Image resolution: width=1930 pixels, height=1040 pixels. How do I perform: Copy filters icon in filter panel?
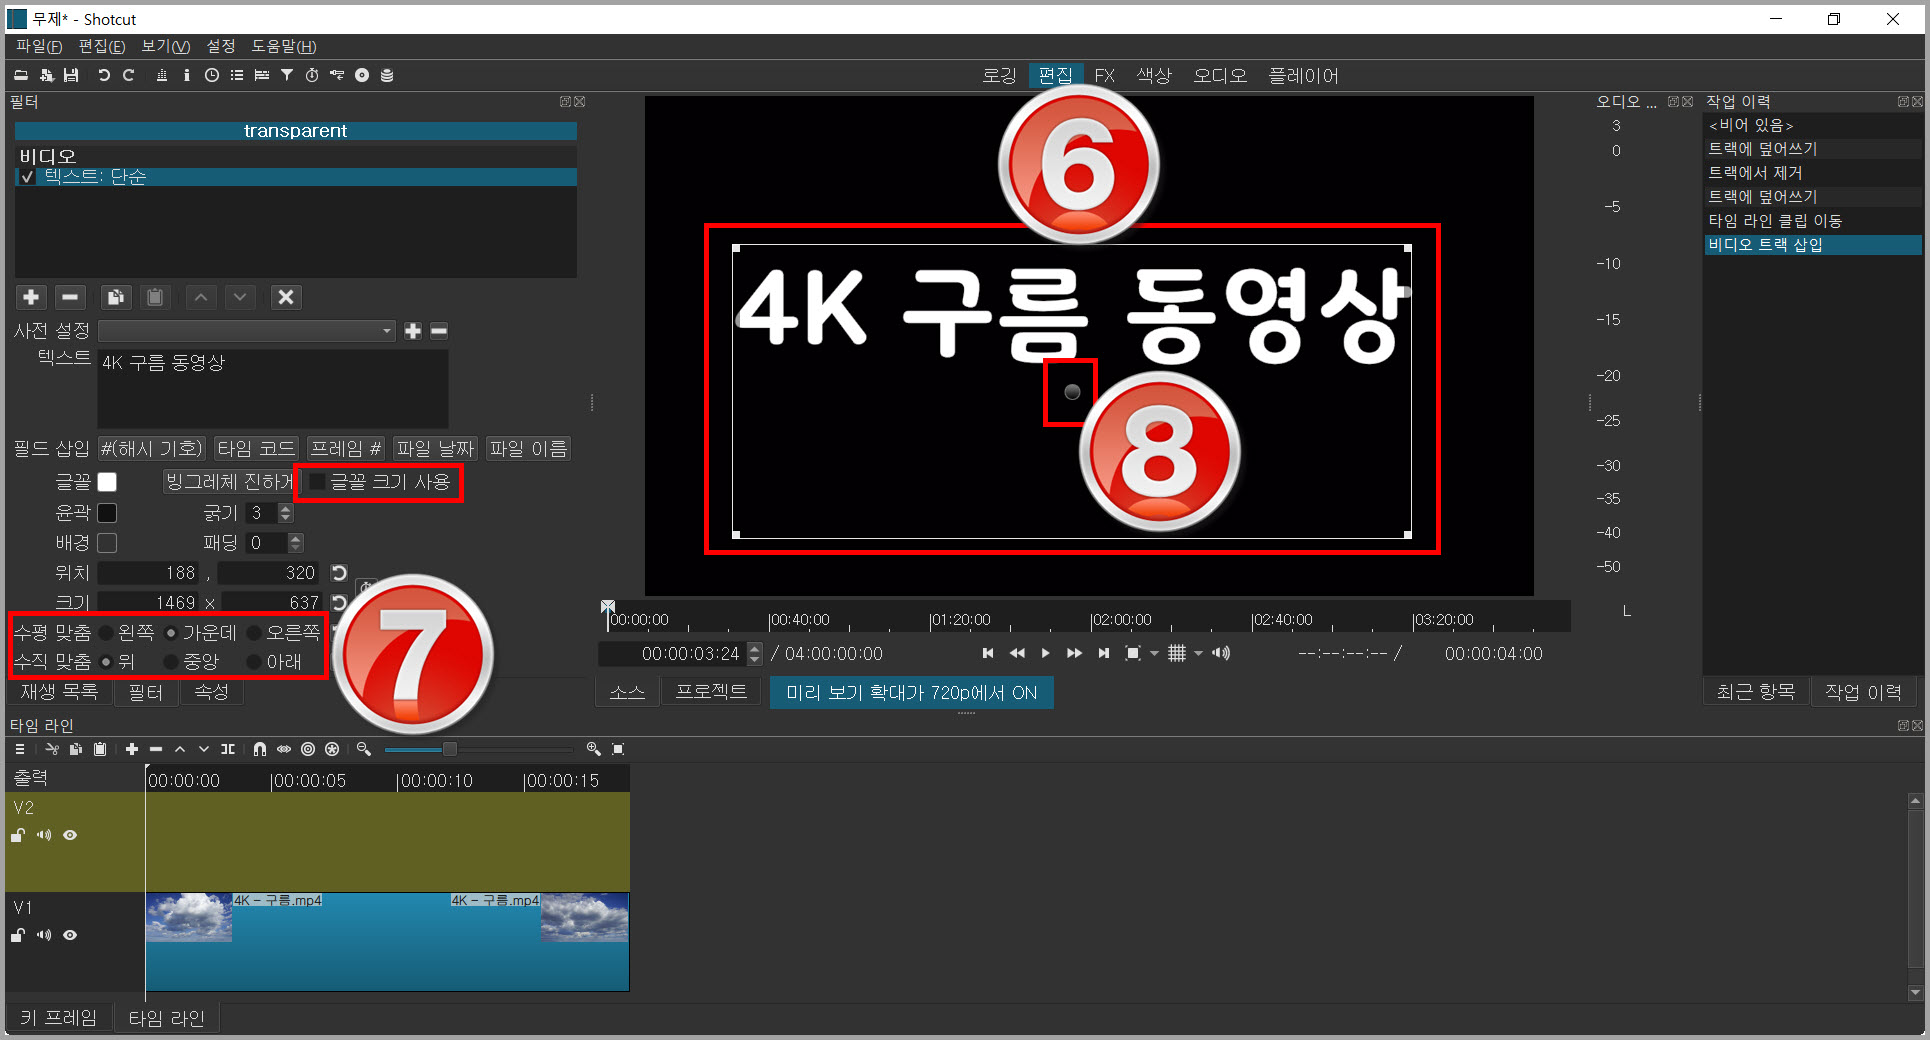click(116, 297)
